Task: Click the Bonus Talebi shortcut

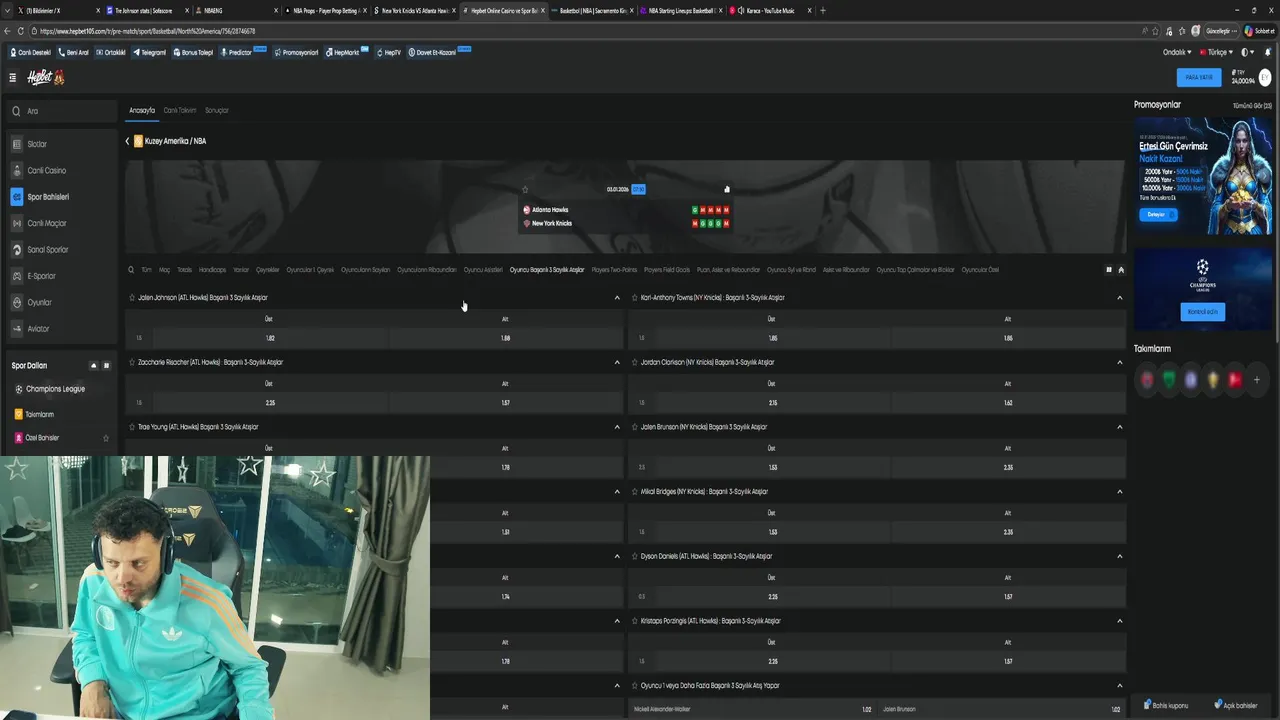Action: (193, 52)
